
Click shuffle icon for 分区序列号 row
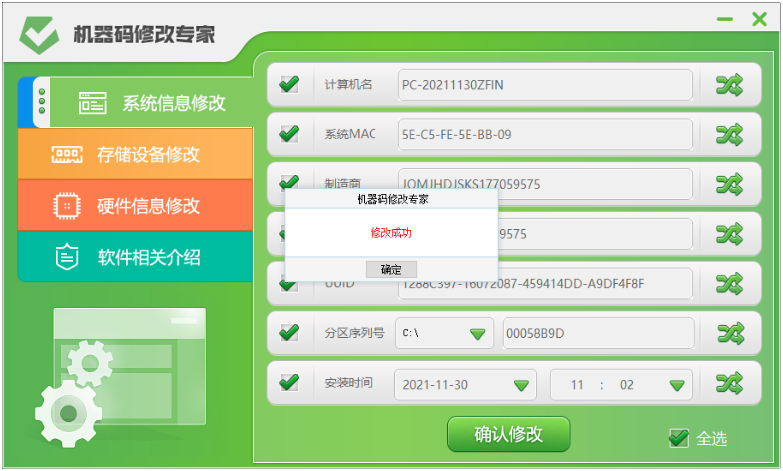pyautogui.click(x=729, y=333)
